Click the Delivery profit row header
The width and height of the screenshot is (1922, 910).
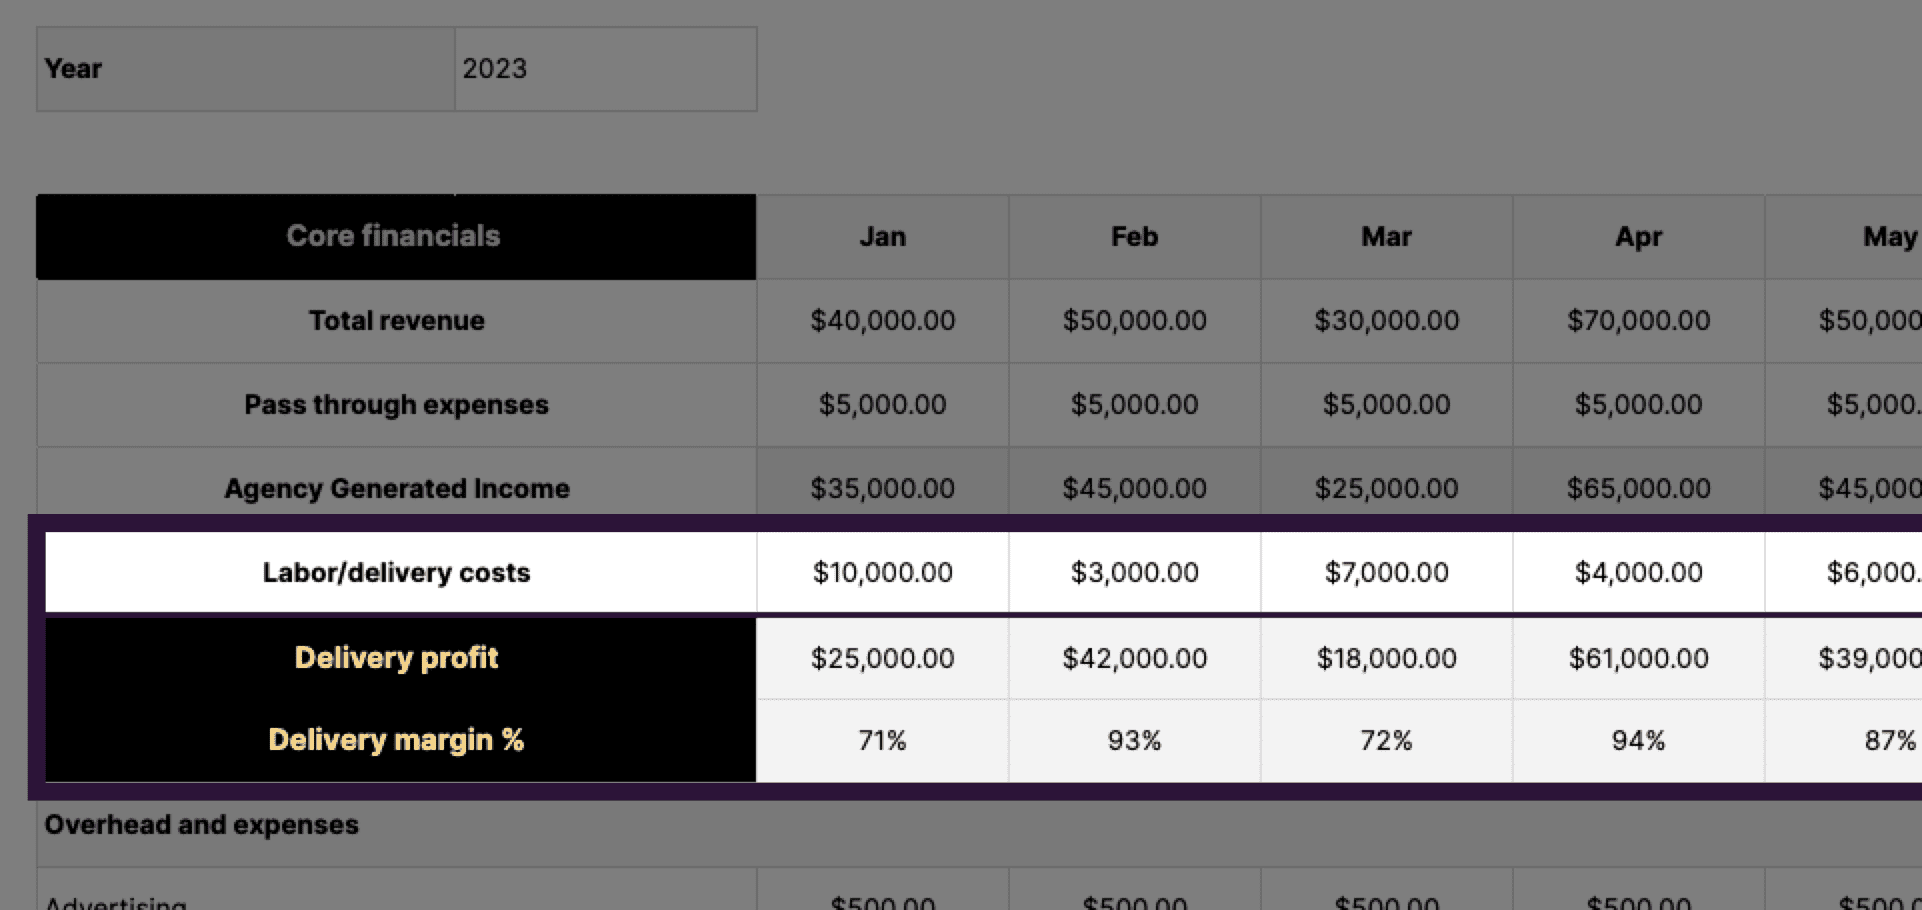click(396, 658)
